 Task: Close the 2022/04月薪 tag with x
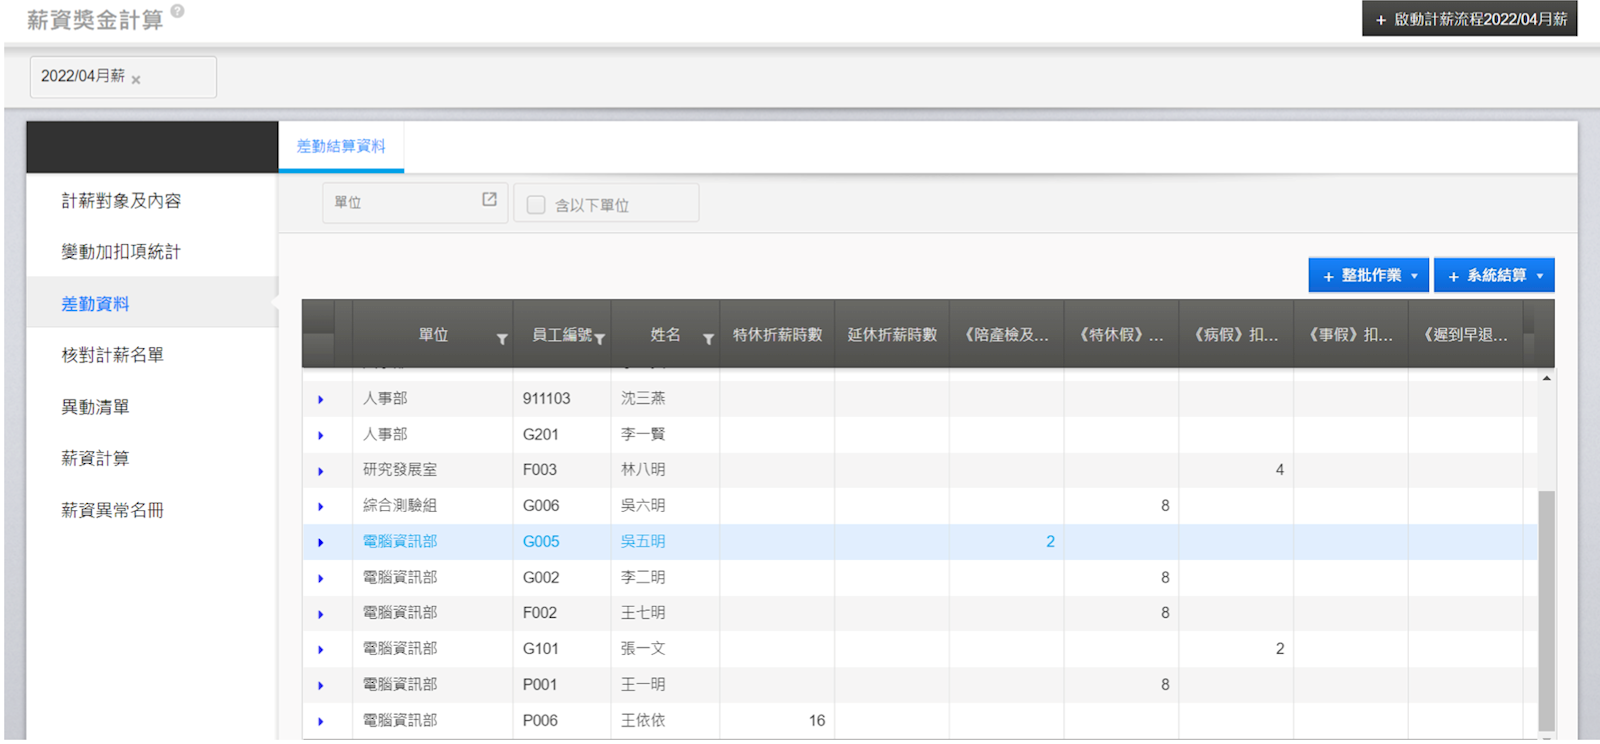[136, 80]
